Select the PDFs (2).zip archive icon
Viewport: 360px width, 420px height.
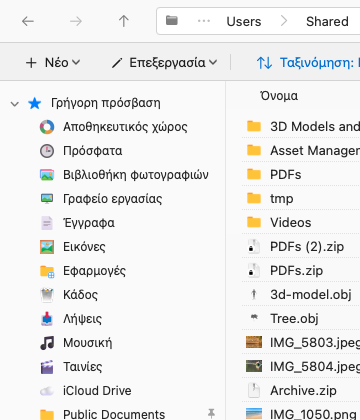pyautogui.click(x=254, y=247)
